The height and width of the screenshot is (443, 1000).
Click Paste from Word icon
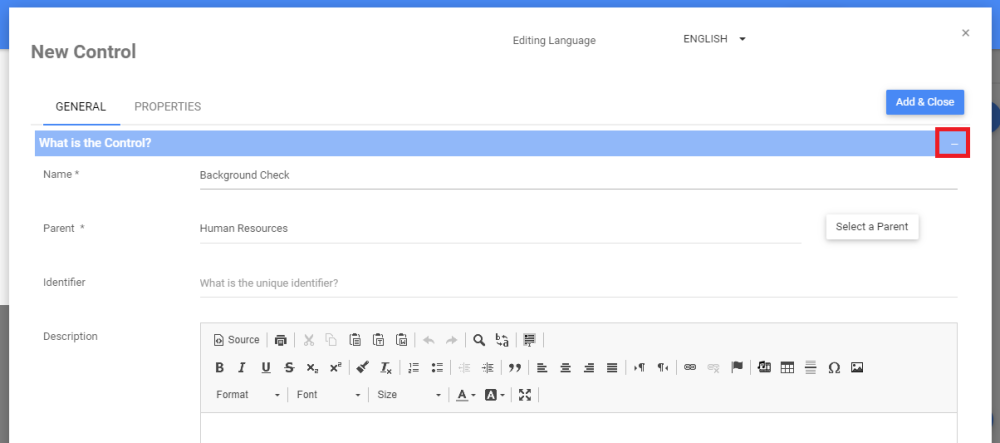coord(401,340)
